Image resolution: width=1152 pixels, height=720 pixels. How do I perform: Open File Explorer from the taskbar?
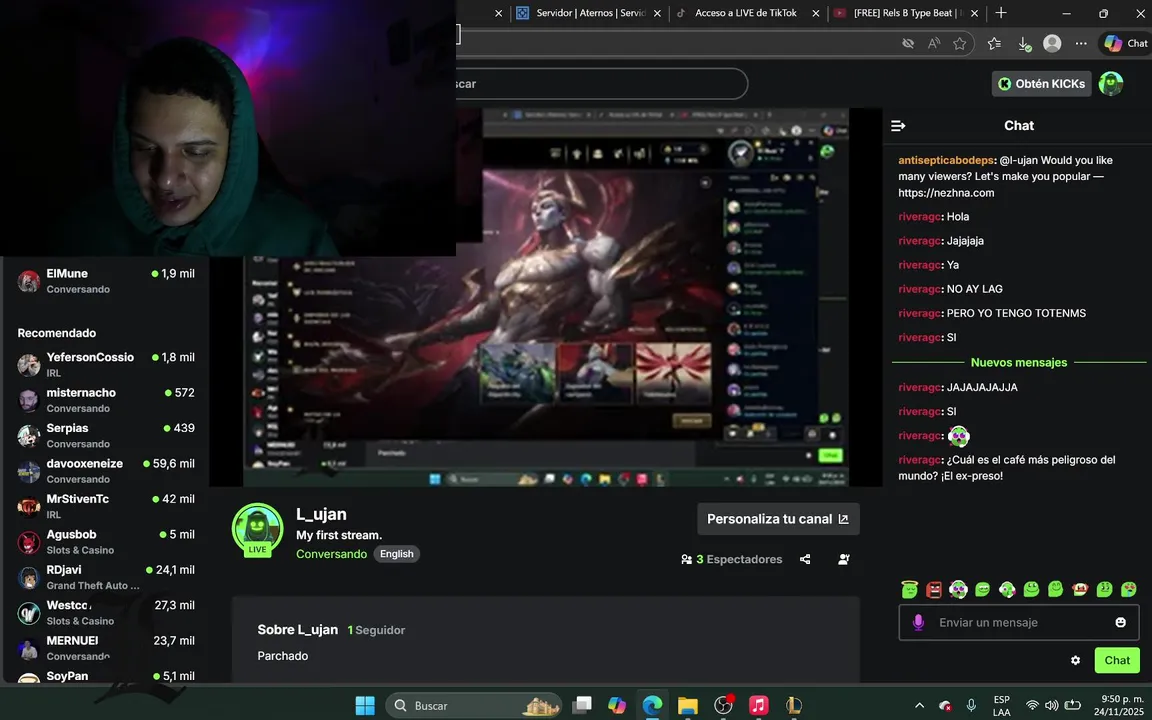(688, 705)
